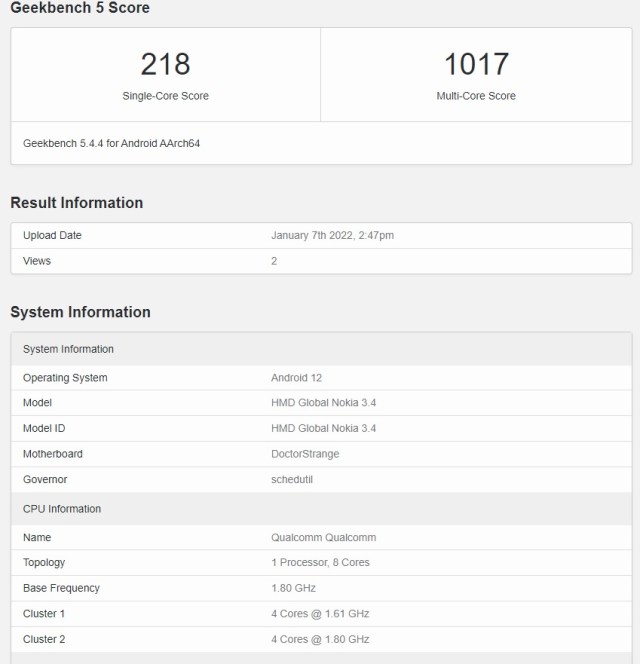Select the Model value HMD Global Nokia 3.4
The height and width of the screenshot is (664, 640).
323,403
